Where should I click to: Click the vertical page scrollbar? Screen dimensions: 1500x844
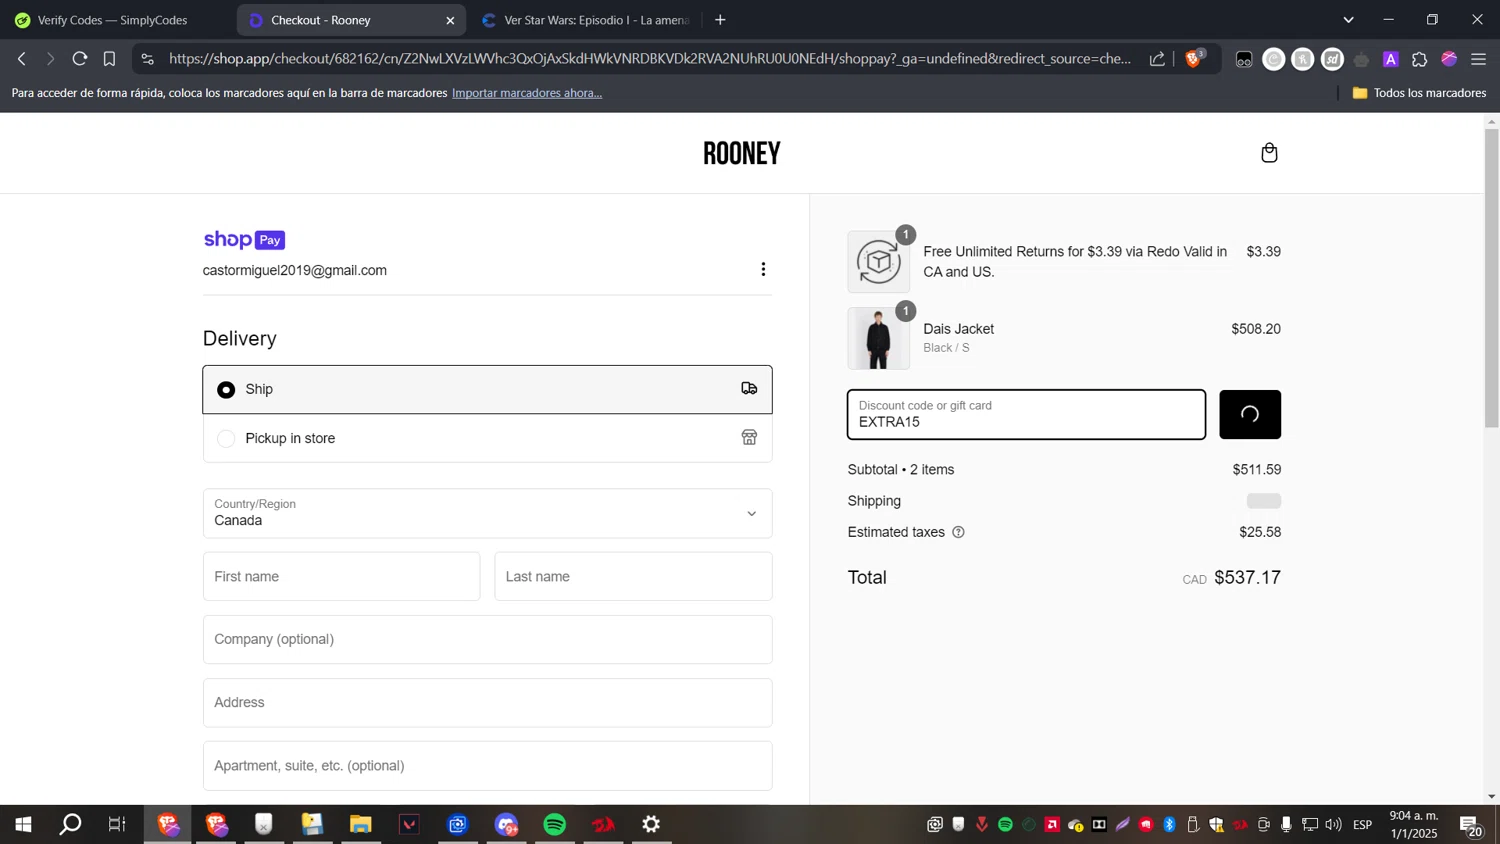coord(1491,280)
